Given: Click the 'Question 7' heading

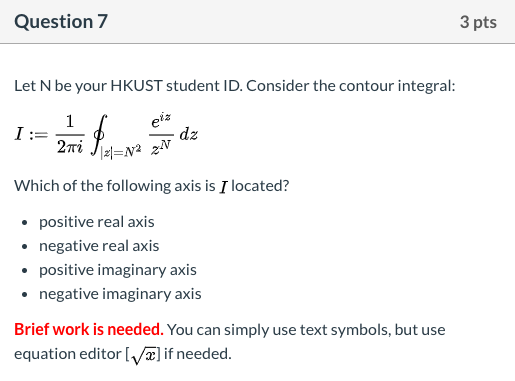Looking at the screenshot, I should 61,22.
